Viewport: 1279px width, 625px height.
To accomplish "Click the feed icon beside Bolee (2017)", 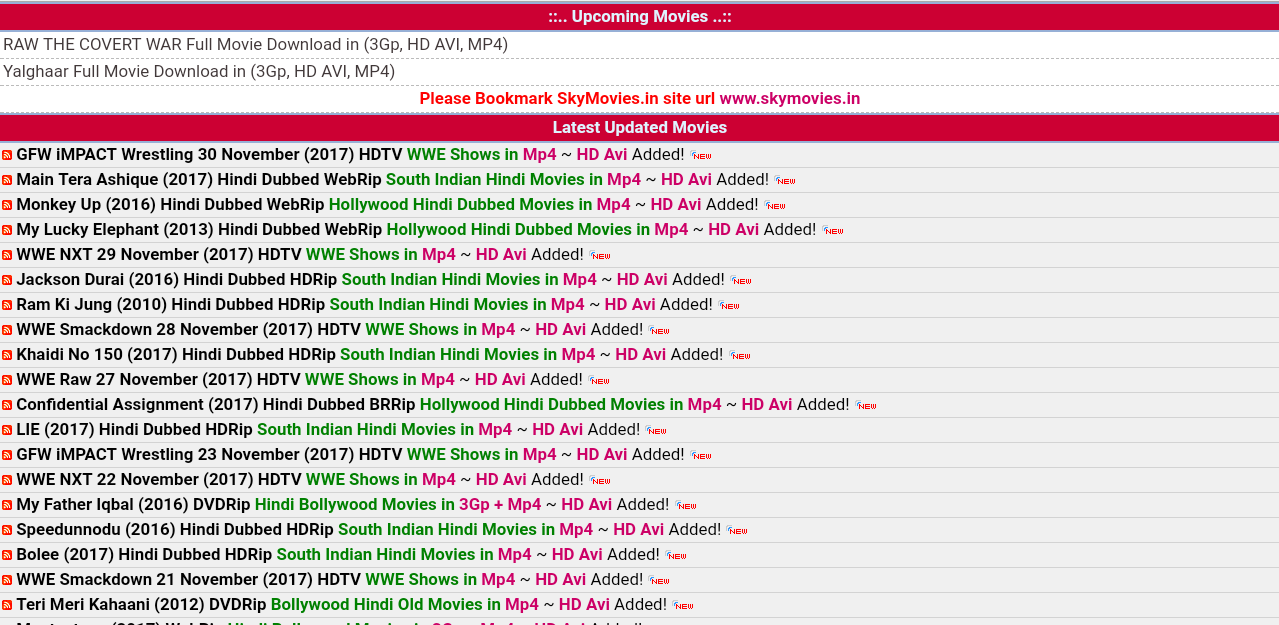I will [x=7, y=555].
